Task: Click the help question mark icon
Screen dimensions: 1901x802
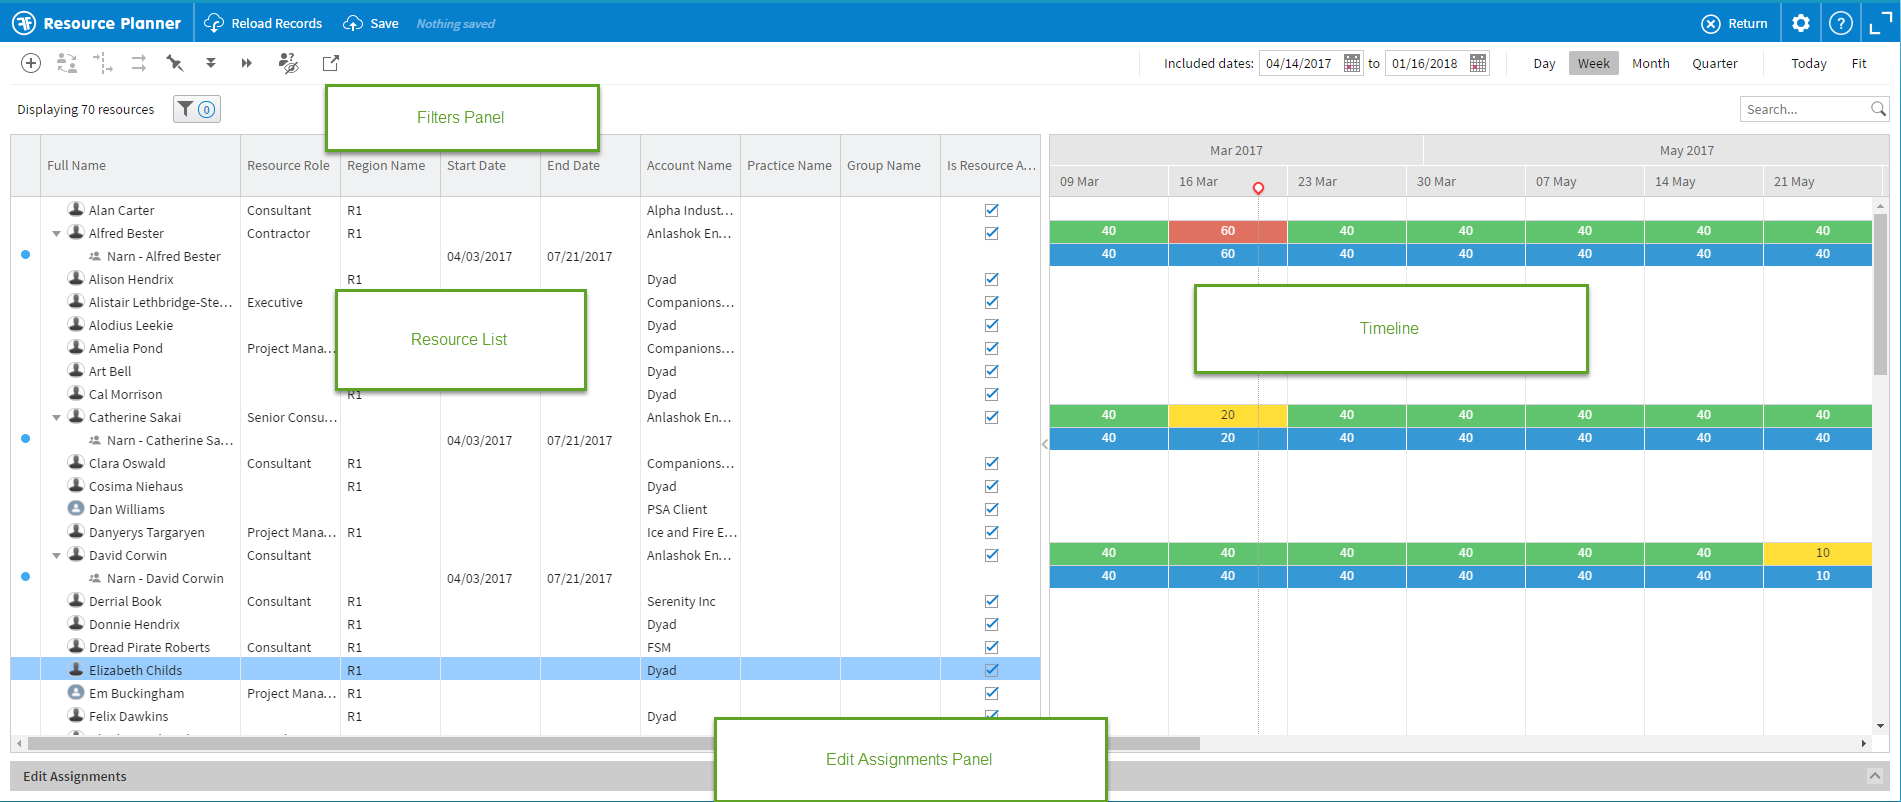Action: [x=1840, y=23]
